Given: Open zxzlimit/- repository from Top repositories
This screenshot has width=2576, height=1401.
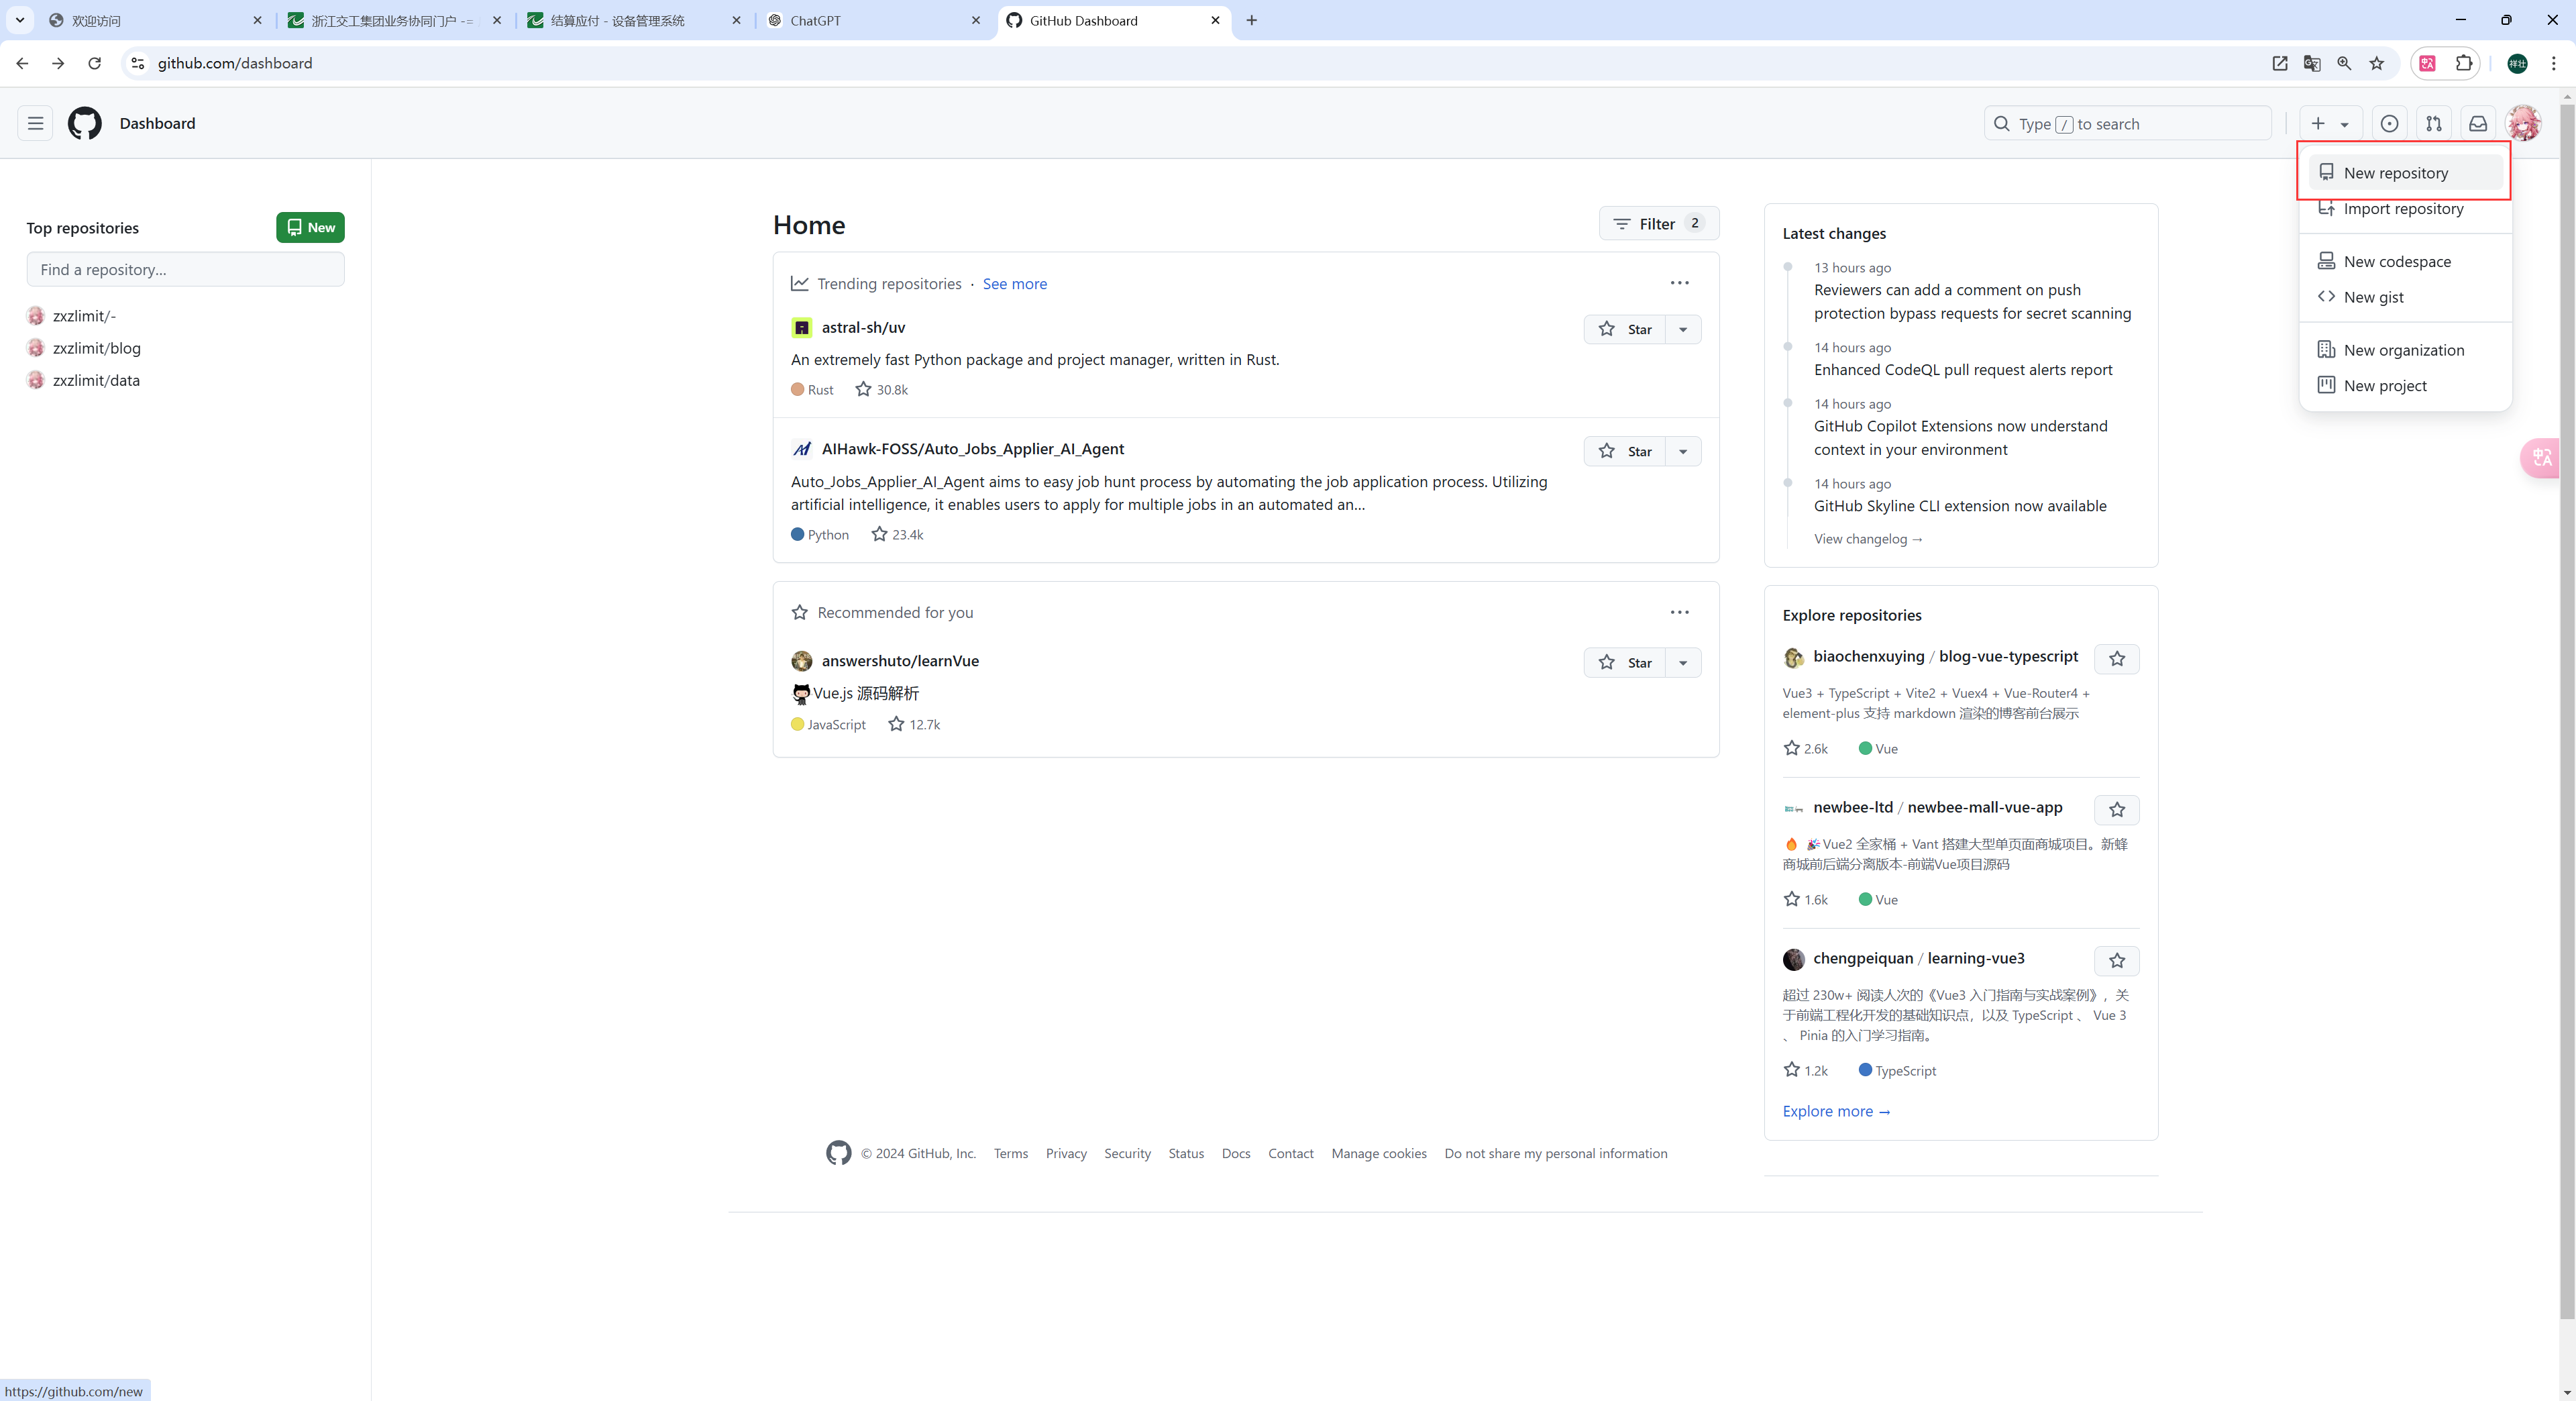Looking at the screenshot, I should pyautogui.click(x=84, y=316).
